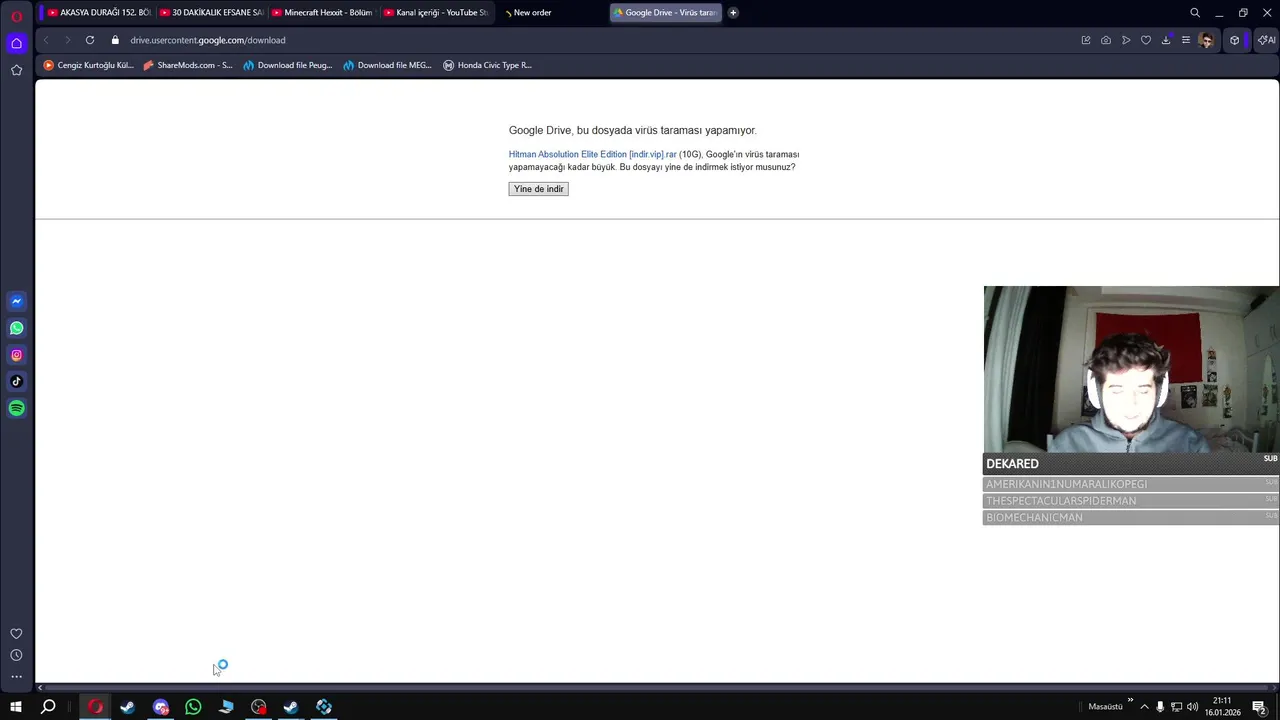1280x720 pixels.
Task: Open WhatsApp in the browser sidebar
Action: point(16,328)
